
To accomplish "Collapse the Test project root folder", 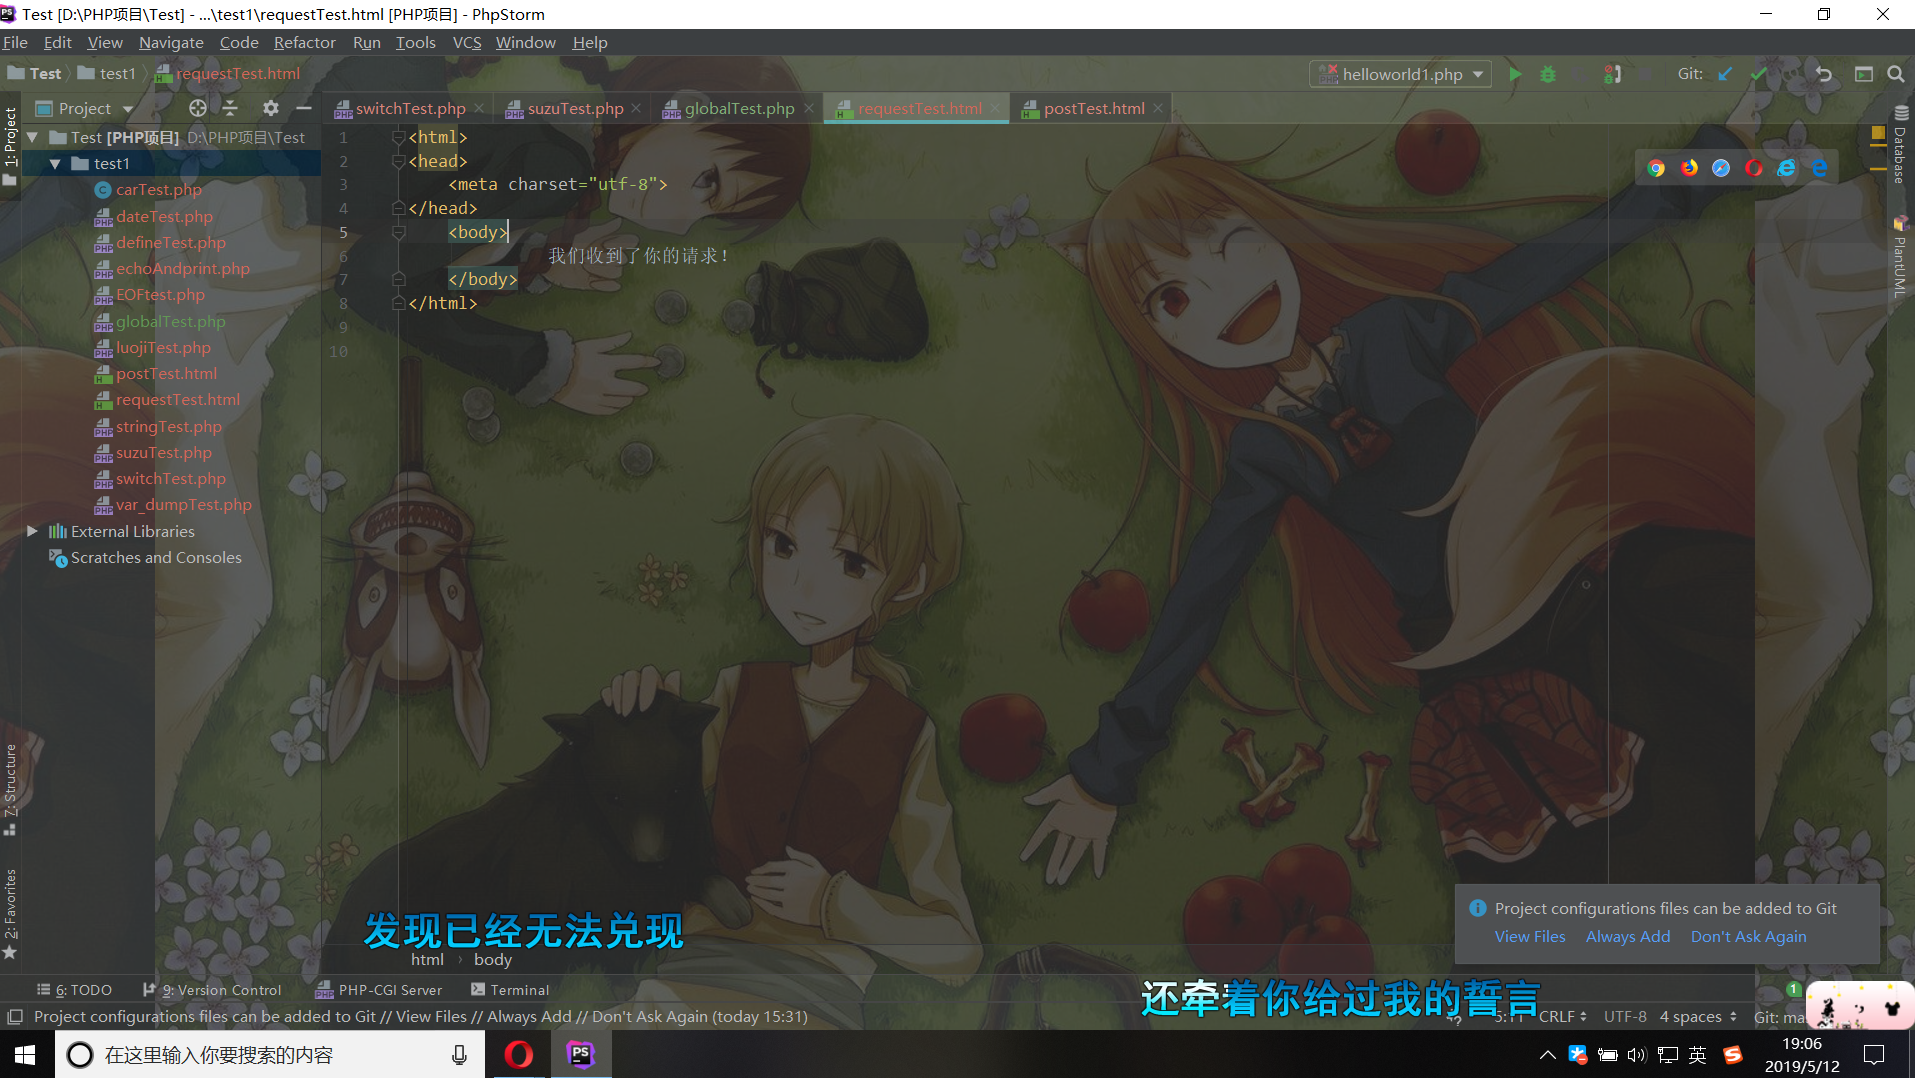I will (x=33, y=137).
